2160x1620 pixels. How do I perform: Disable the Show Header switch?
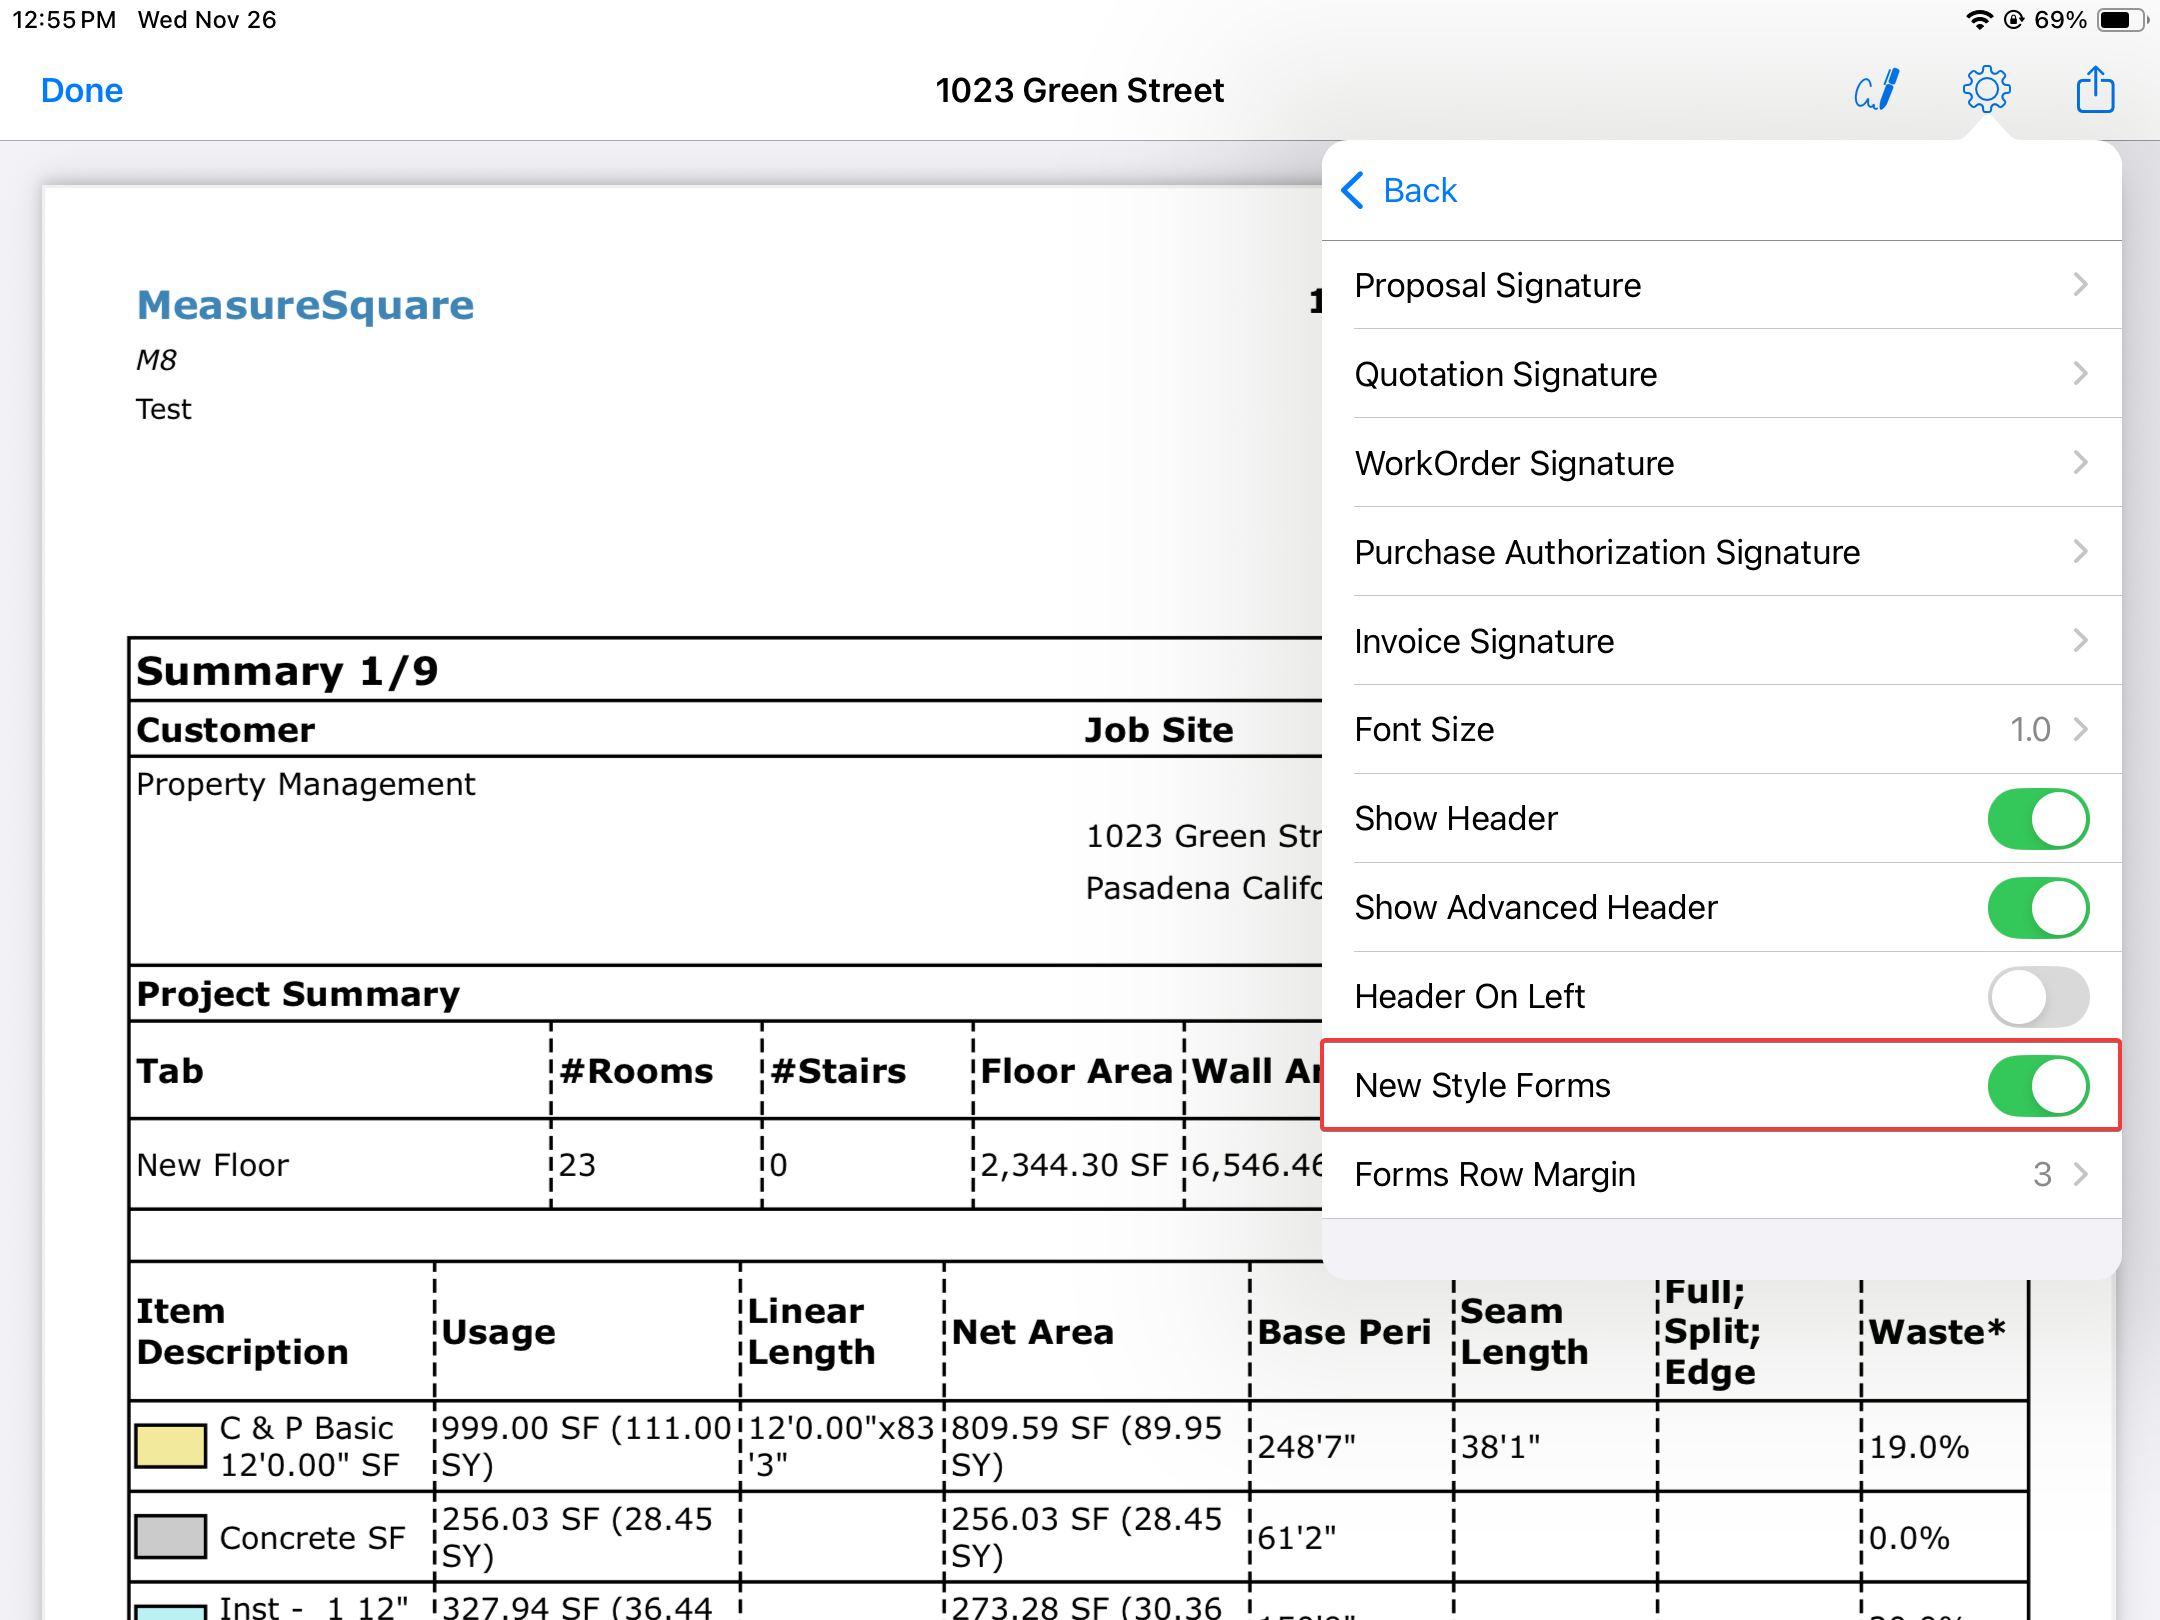(x=2037, y=819)
